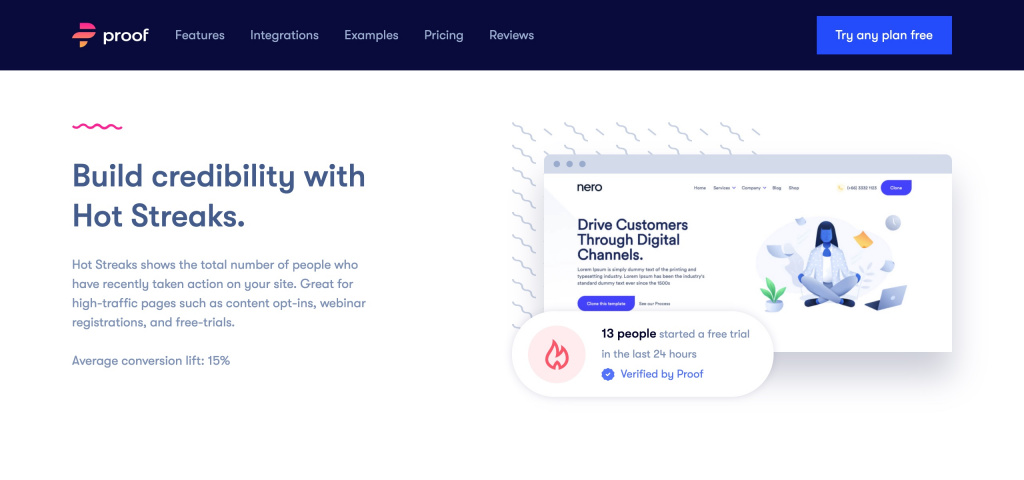Image resolution: width=1024 pixels, height=480 pixels.
Task: Click the flame icon in the notification
Action: 557,355
